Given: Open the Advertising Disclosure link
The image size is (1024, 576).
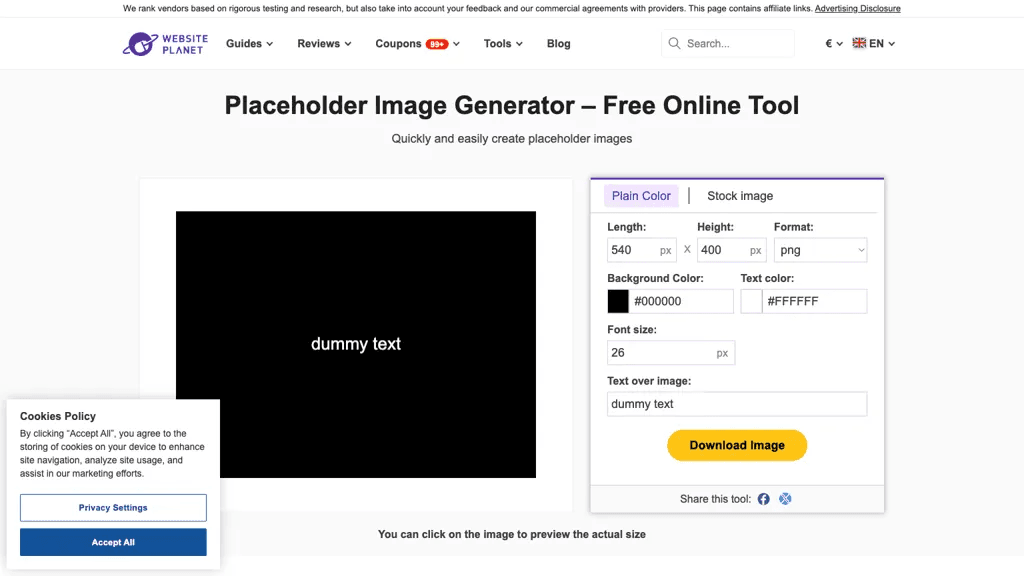Looking at the screenshot, I should (857, 8).
